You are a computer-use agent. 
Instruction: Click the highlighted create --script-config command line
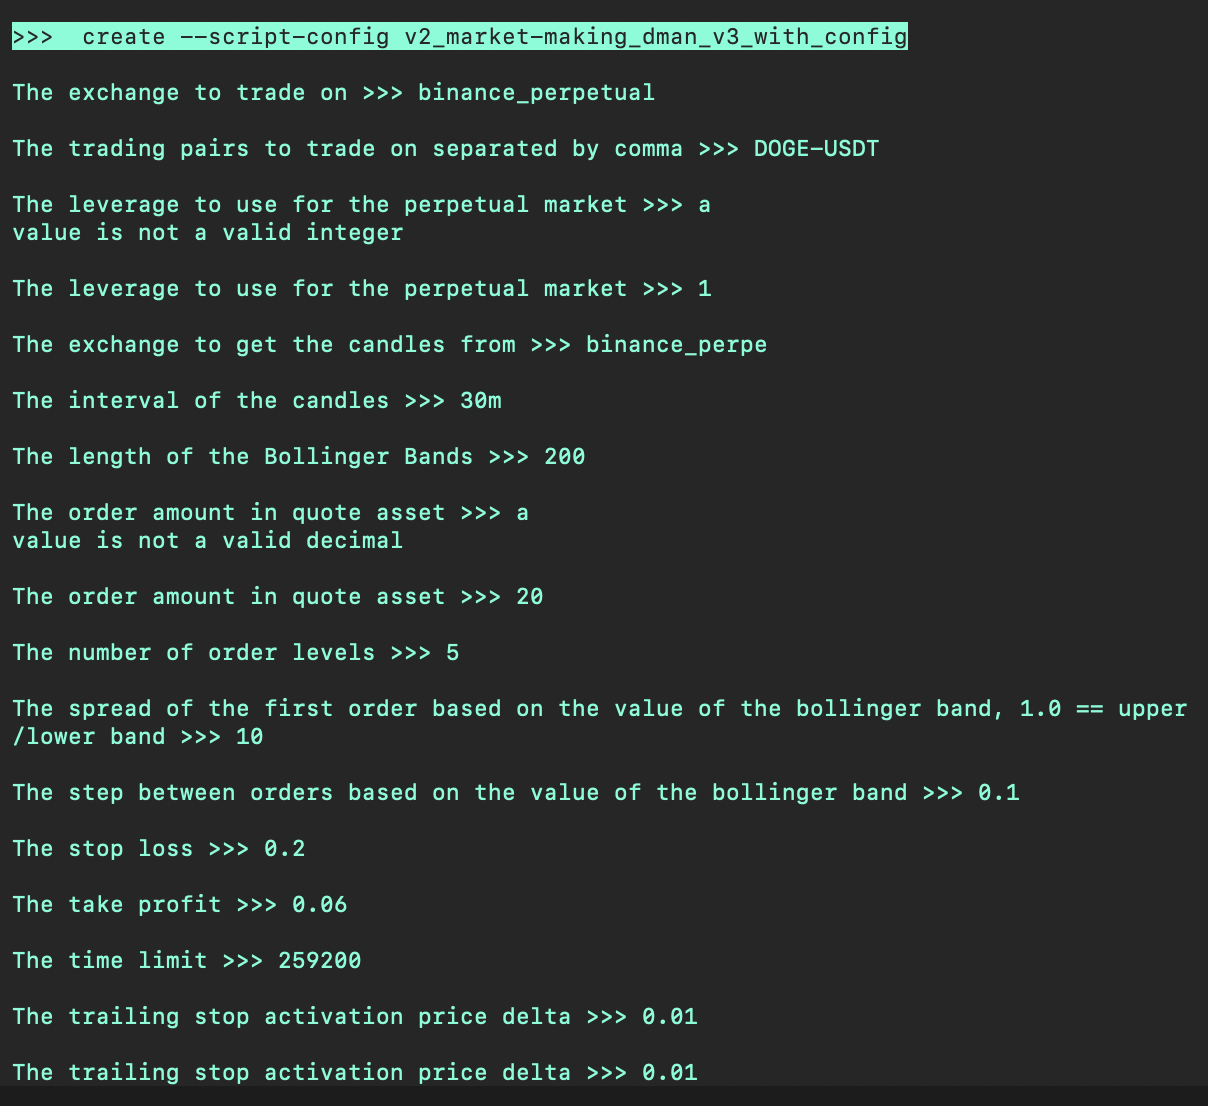tap(460, 37)
